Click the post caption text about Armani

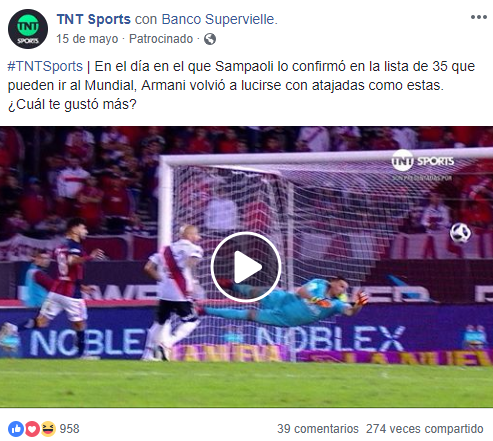[x=241, y=85]
